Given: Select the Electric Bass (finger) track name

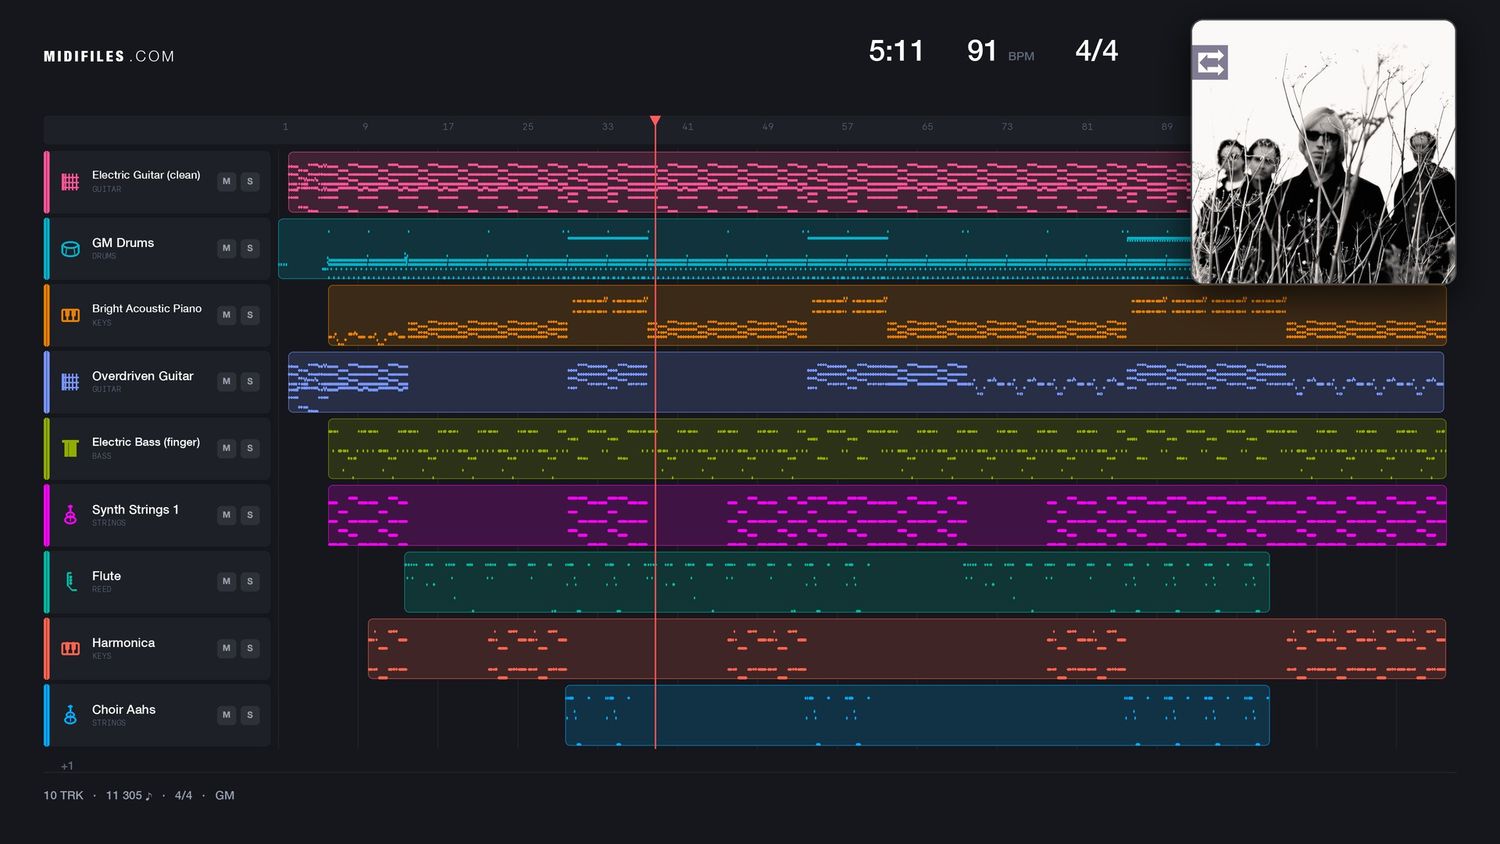Looking at the screenshot, I should 146,442.
